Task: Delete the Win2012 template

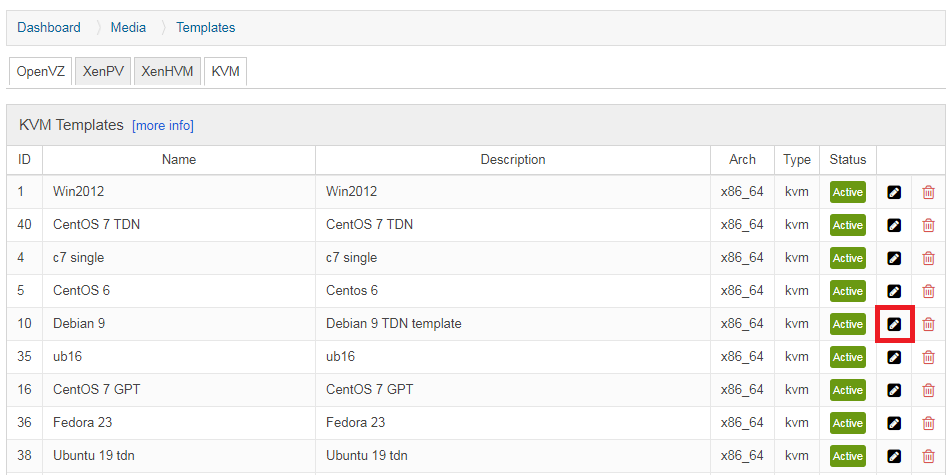Action: click(x=928, y=192)
